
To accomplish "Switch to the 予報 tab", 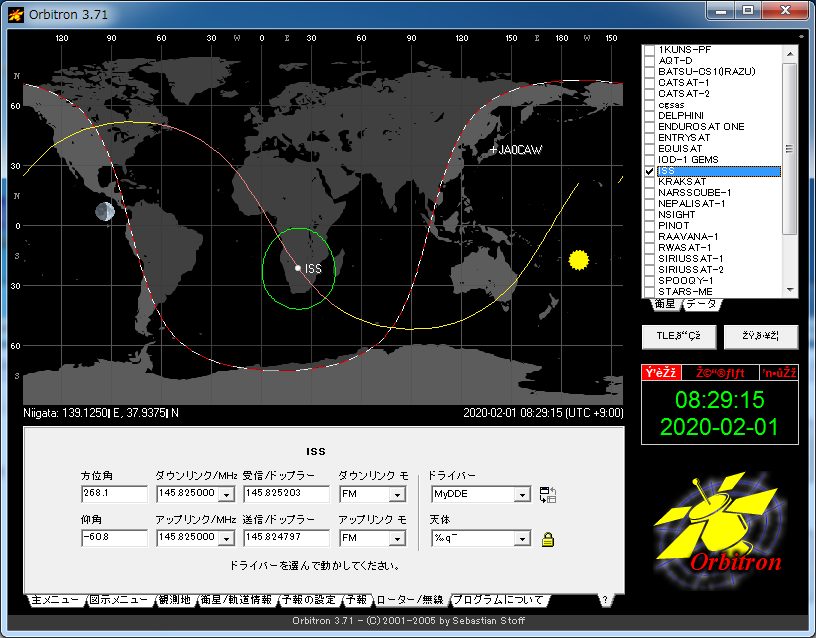I will (356, 600).
